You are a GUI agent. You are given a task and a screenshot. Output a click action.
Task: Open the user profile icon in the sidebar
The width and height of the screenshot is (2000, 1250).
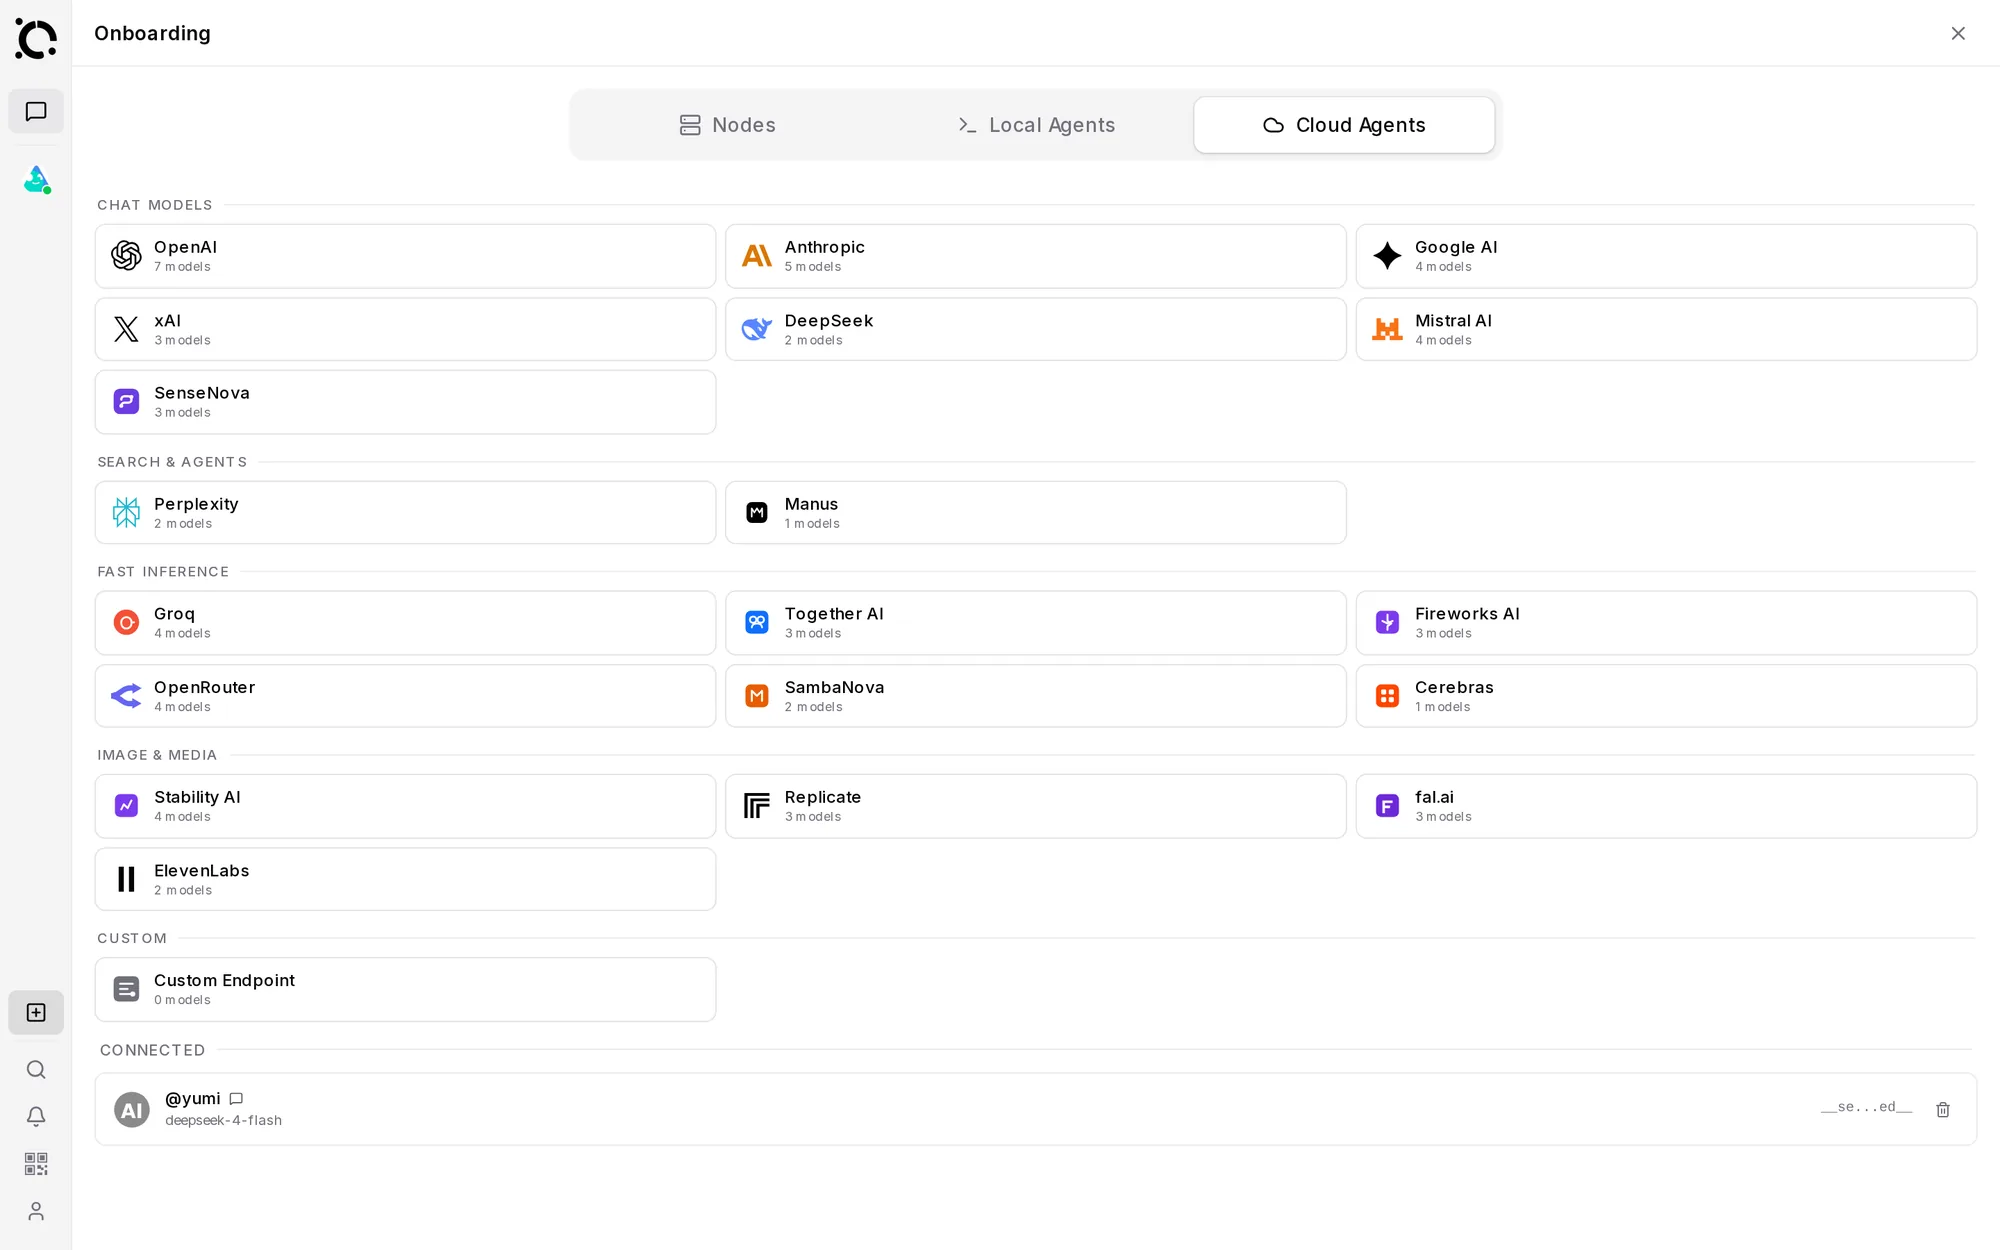tap(36, 1212)
